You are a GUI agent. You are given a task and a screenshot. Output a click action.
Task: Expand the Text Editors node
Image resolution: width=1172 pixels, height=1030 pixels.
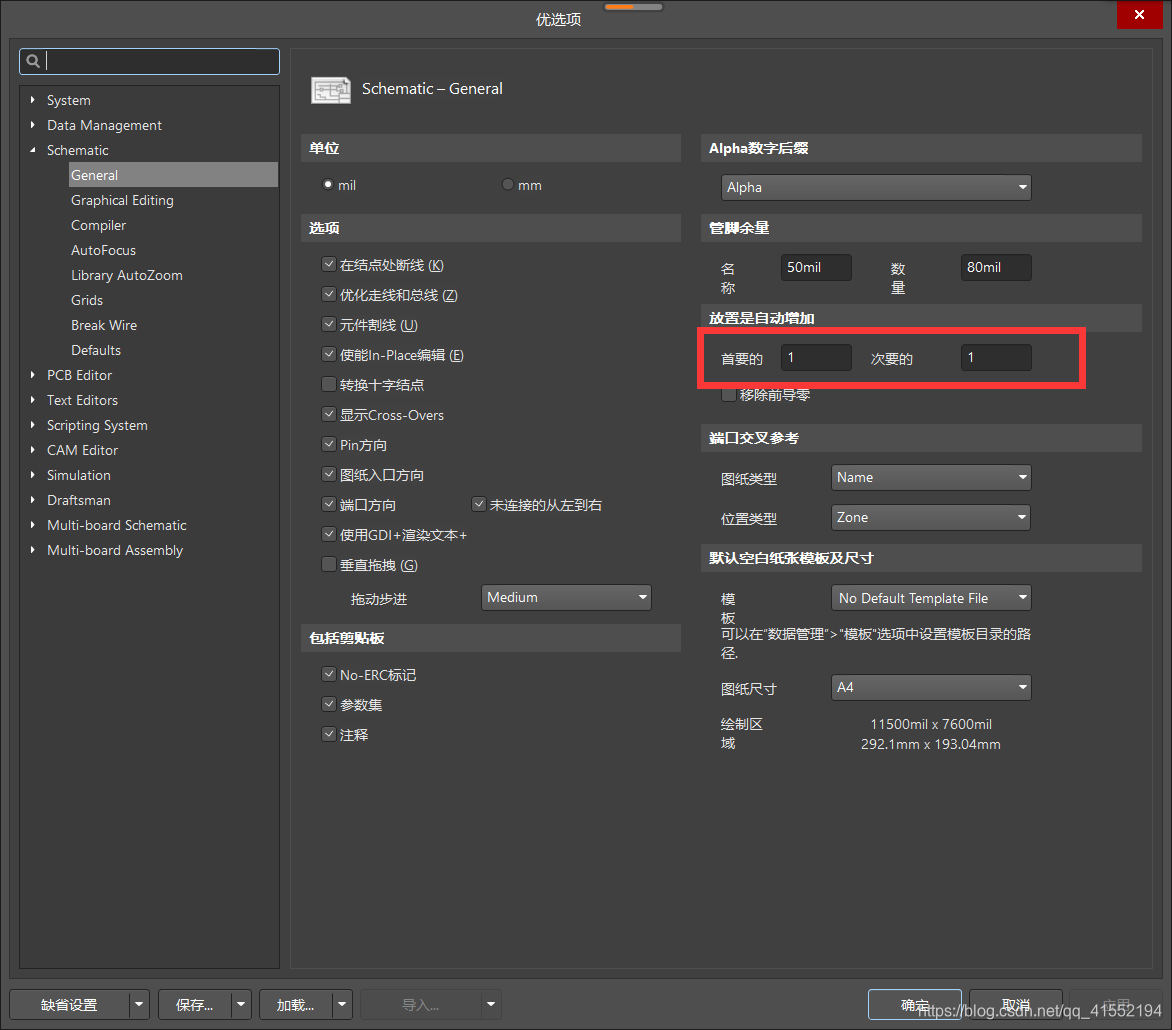coord(32,400)
